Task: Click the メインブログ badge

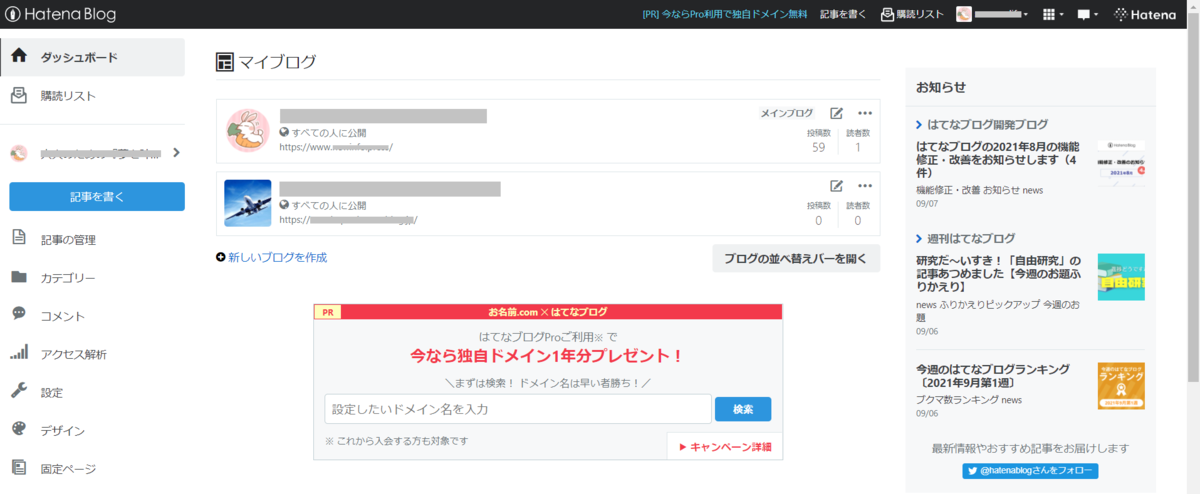Action: point(785,113)
